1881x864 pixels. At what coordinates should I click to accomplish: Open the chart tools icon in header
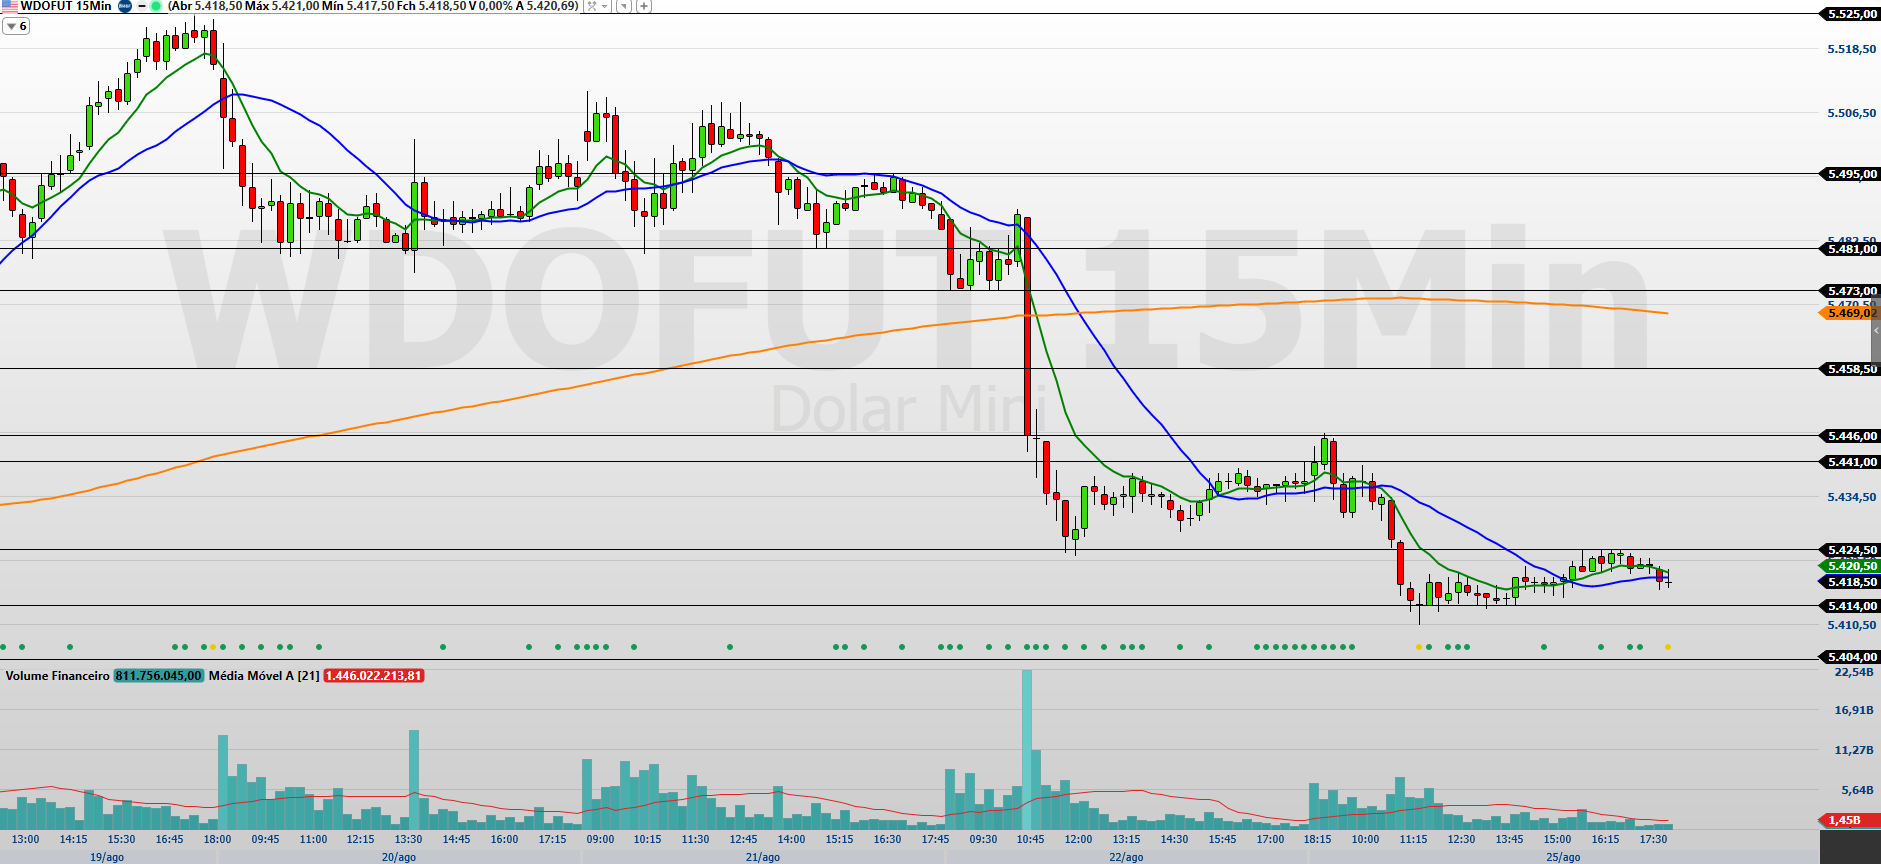point(592,6)
